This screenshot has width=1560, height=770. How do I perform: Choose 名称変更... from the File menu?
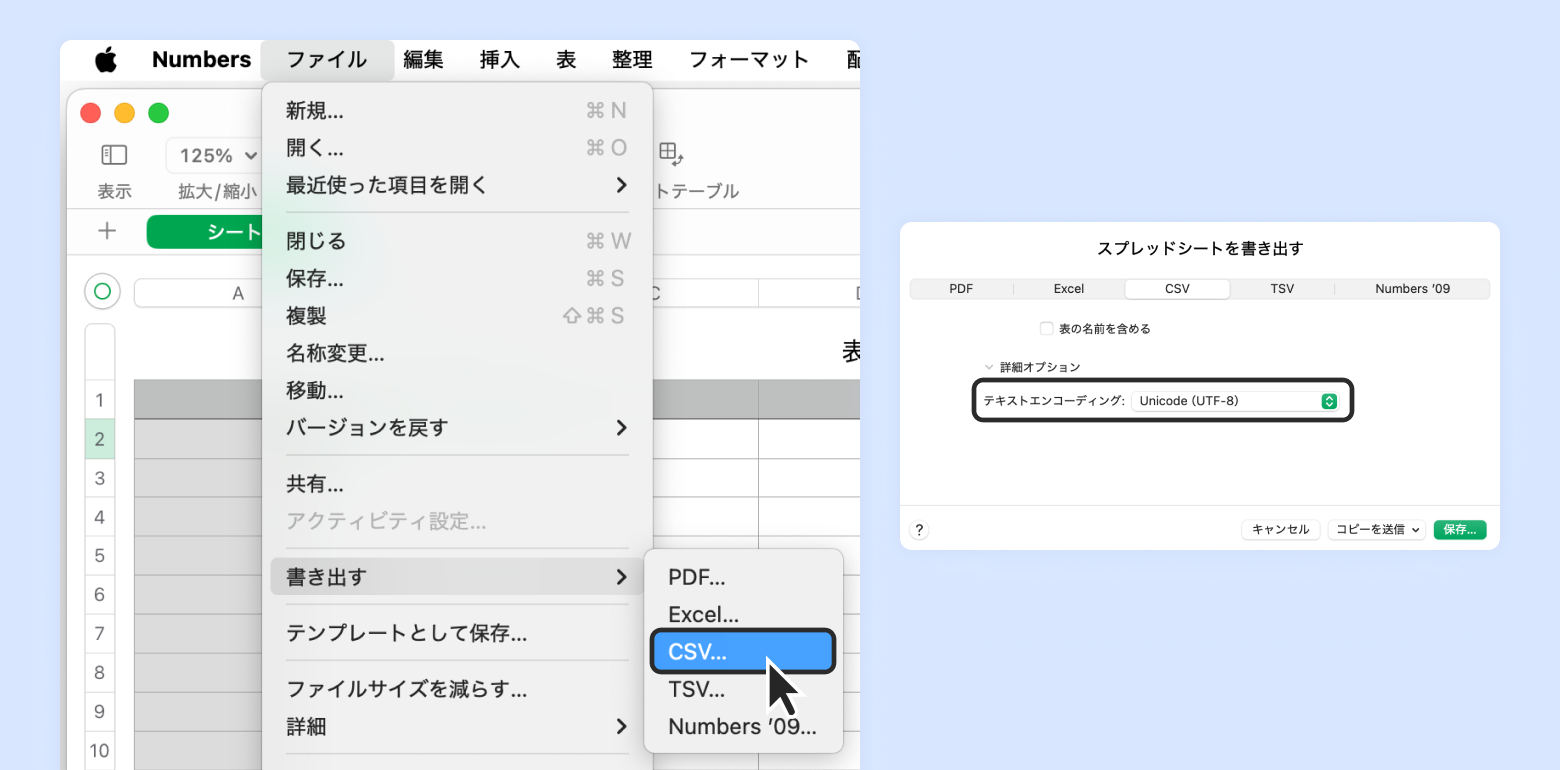pos(457,353)
